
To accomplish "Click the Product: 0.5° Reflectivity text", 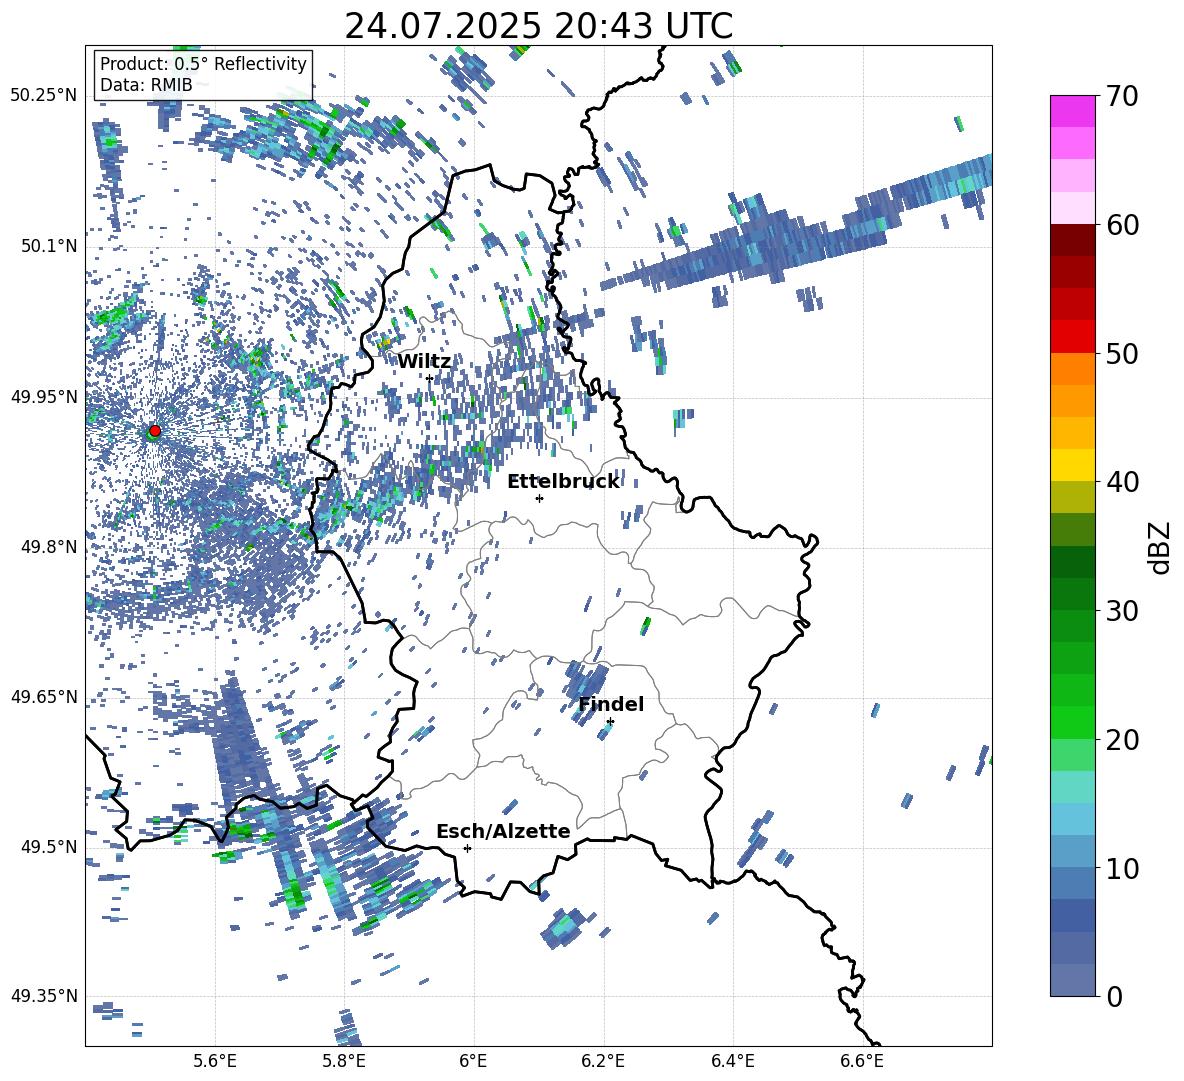I will point(203,63).
